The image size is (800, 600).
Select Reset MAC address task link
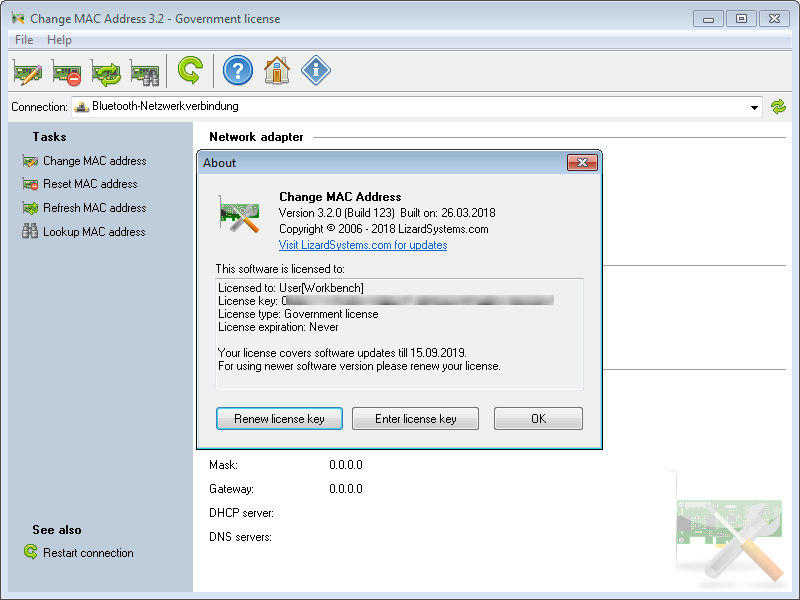tap(90, 184)
